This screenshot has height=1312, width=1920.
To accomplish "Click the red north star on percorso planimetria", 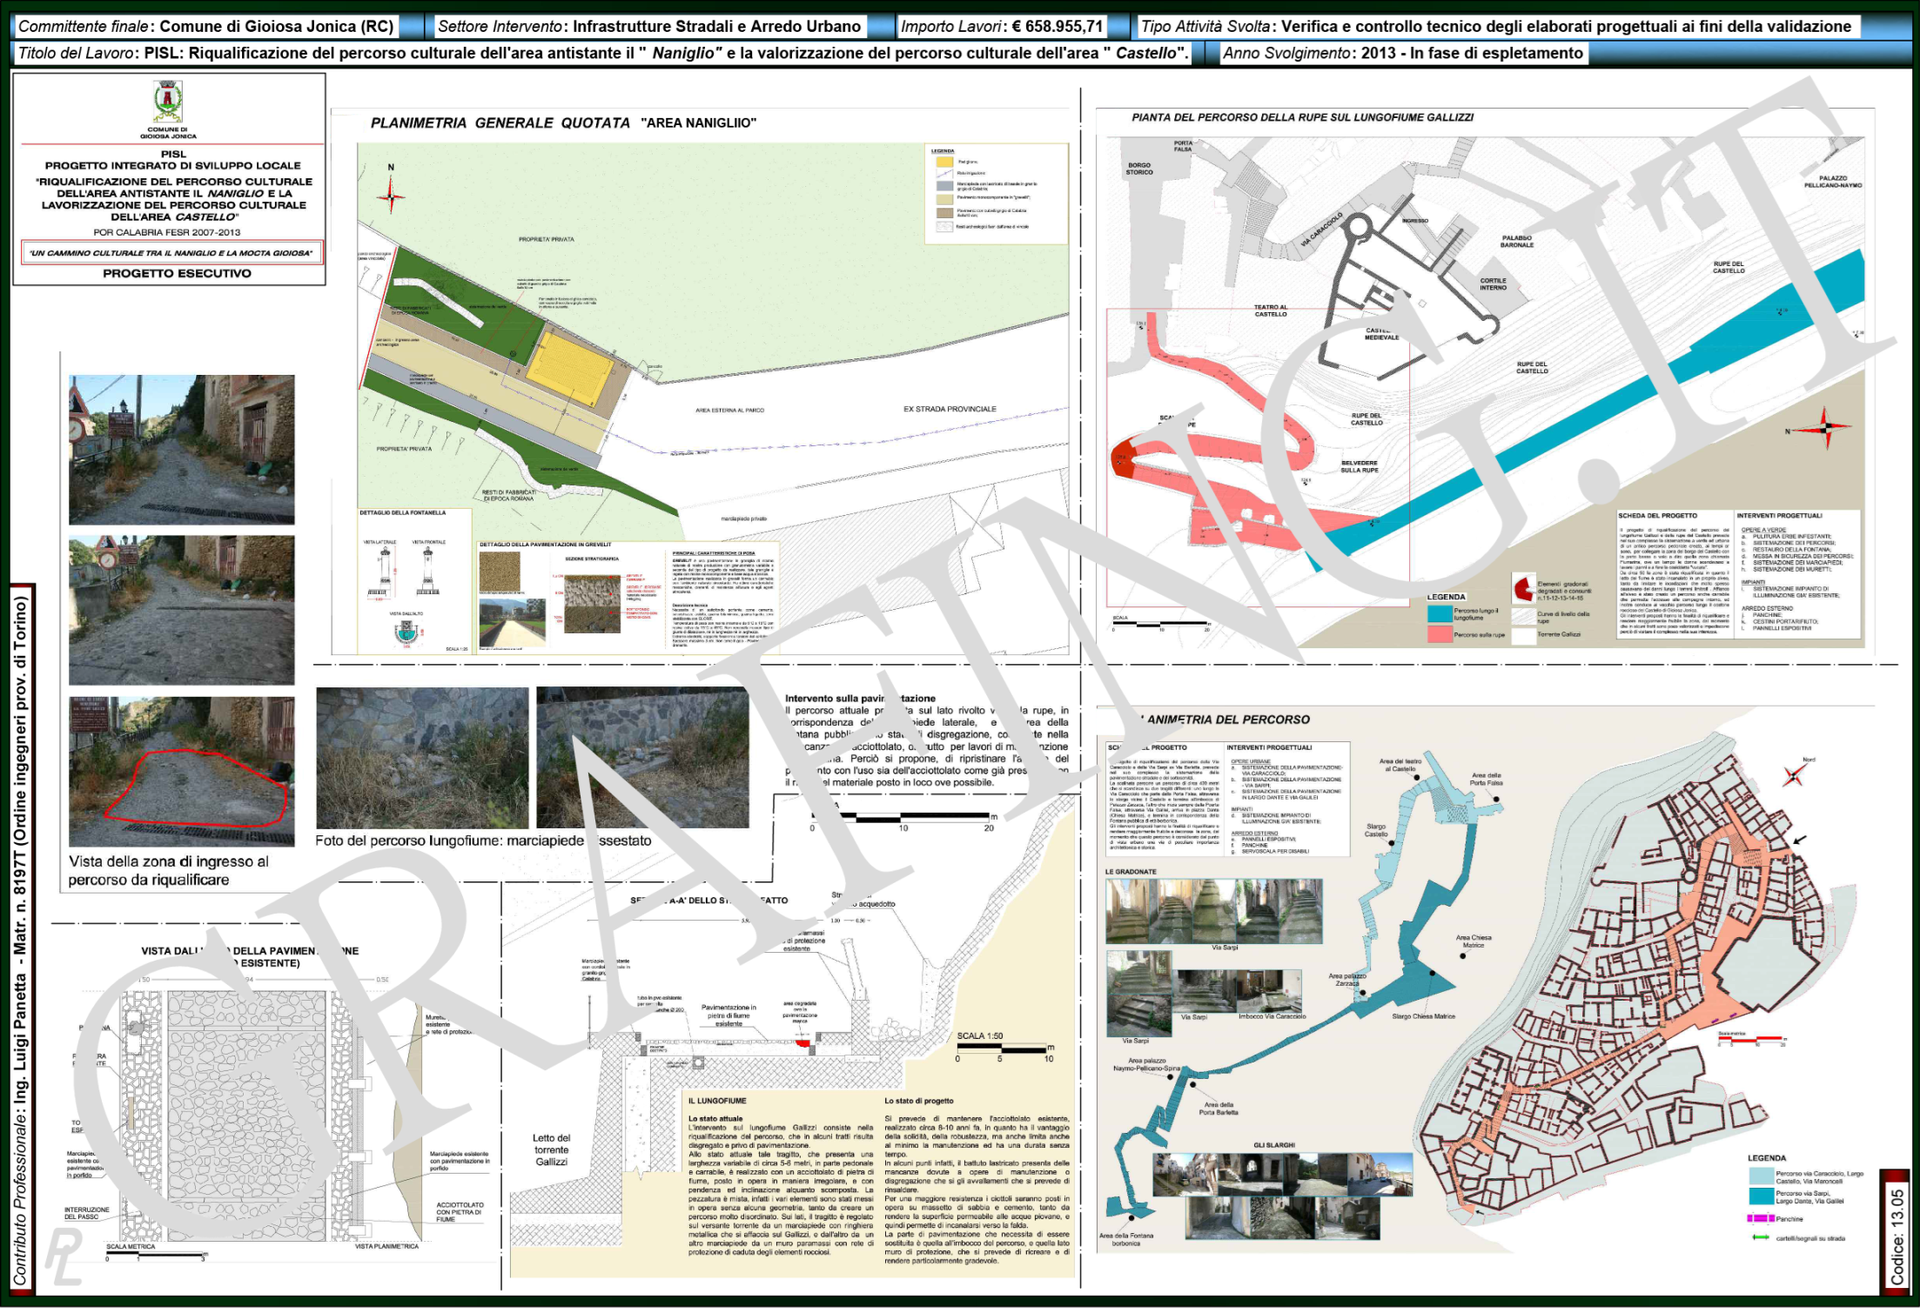I will pyautogui.click(x=1793, y=774).
